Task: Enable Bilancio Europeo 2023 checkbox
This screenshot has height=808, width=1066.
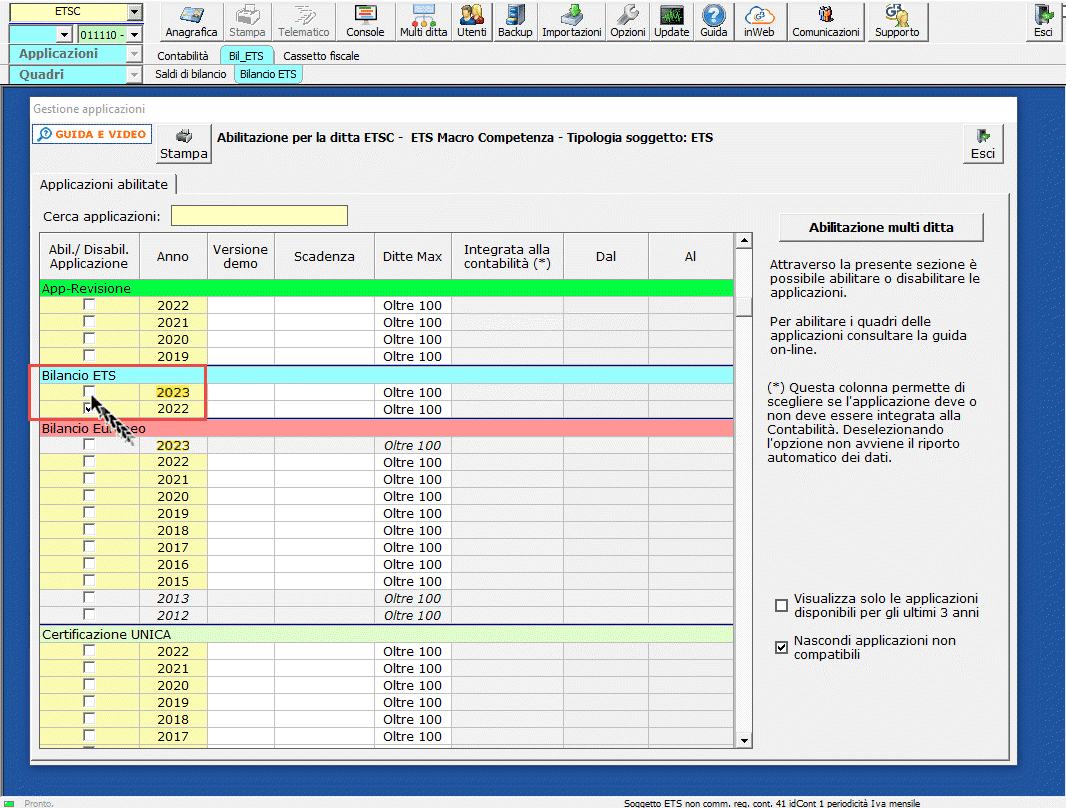Action: [89, 444]
